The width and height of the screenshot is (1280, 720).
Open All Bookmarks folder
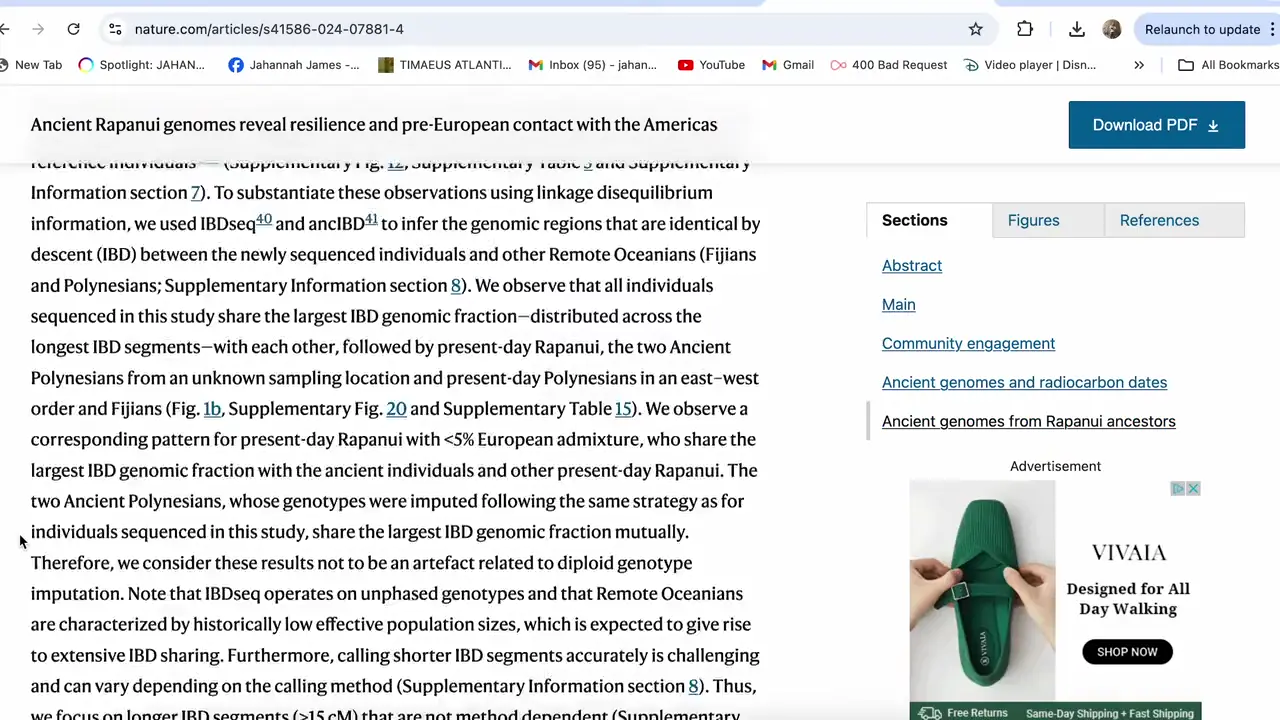coord(1229,65)
